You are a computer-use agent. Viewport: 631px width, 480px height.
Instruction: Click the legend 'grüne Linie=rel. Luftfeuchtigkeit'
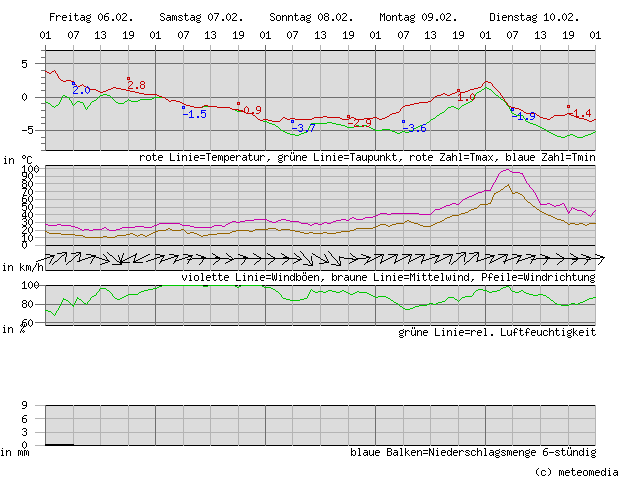[x=497, y=332]
